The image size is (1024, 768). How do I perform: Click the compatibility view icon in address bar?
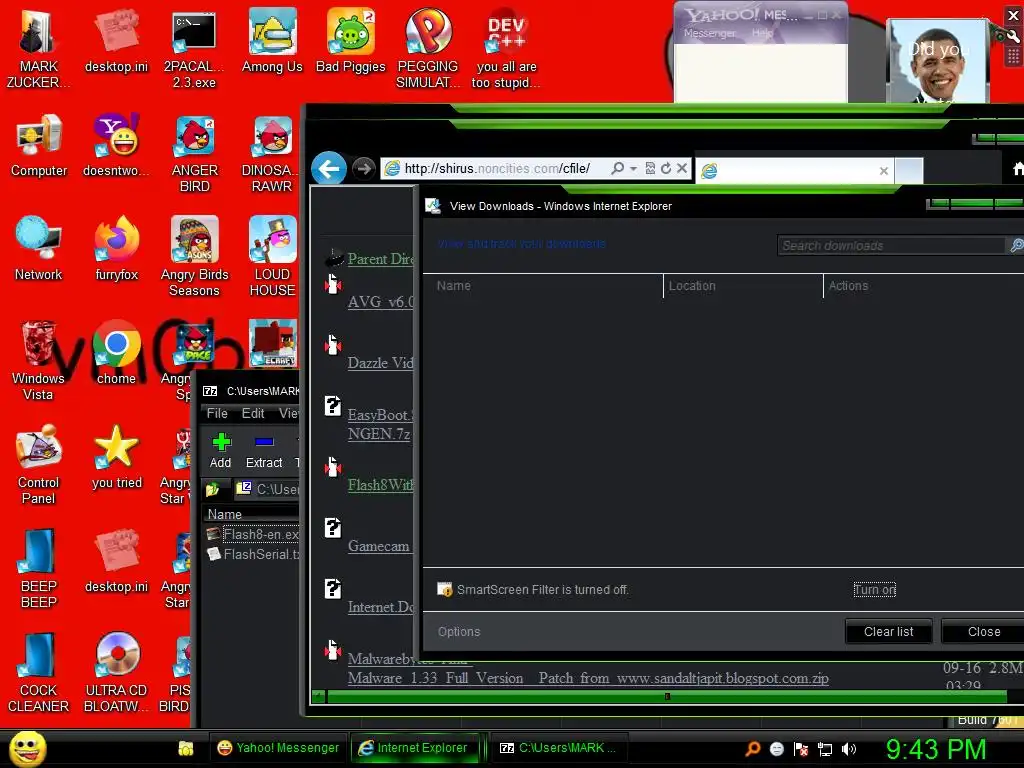650,168
